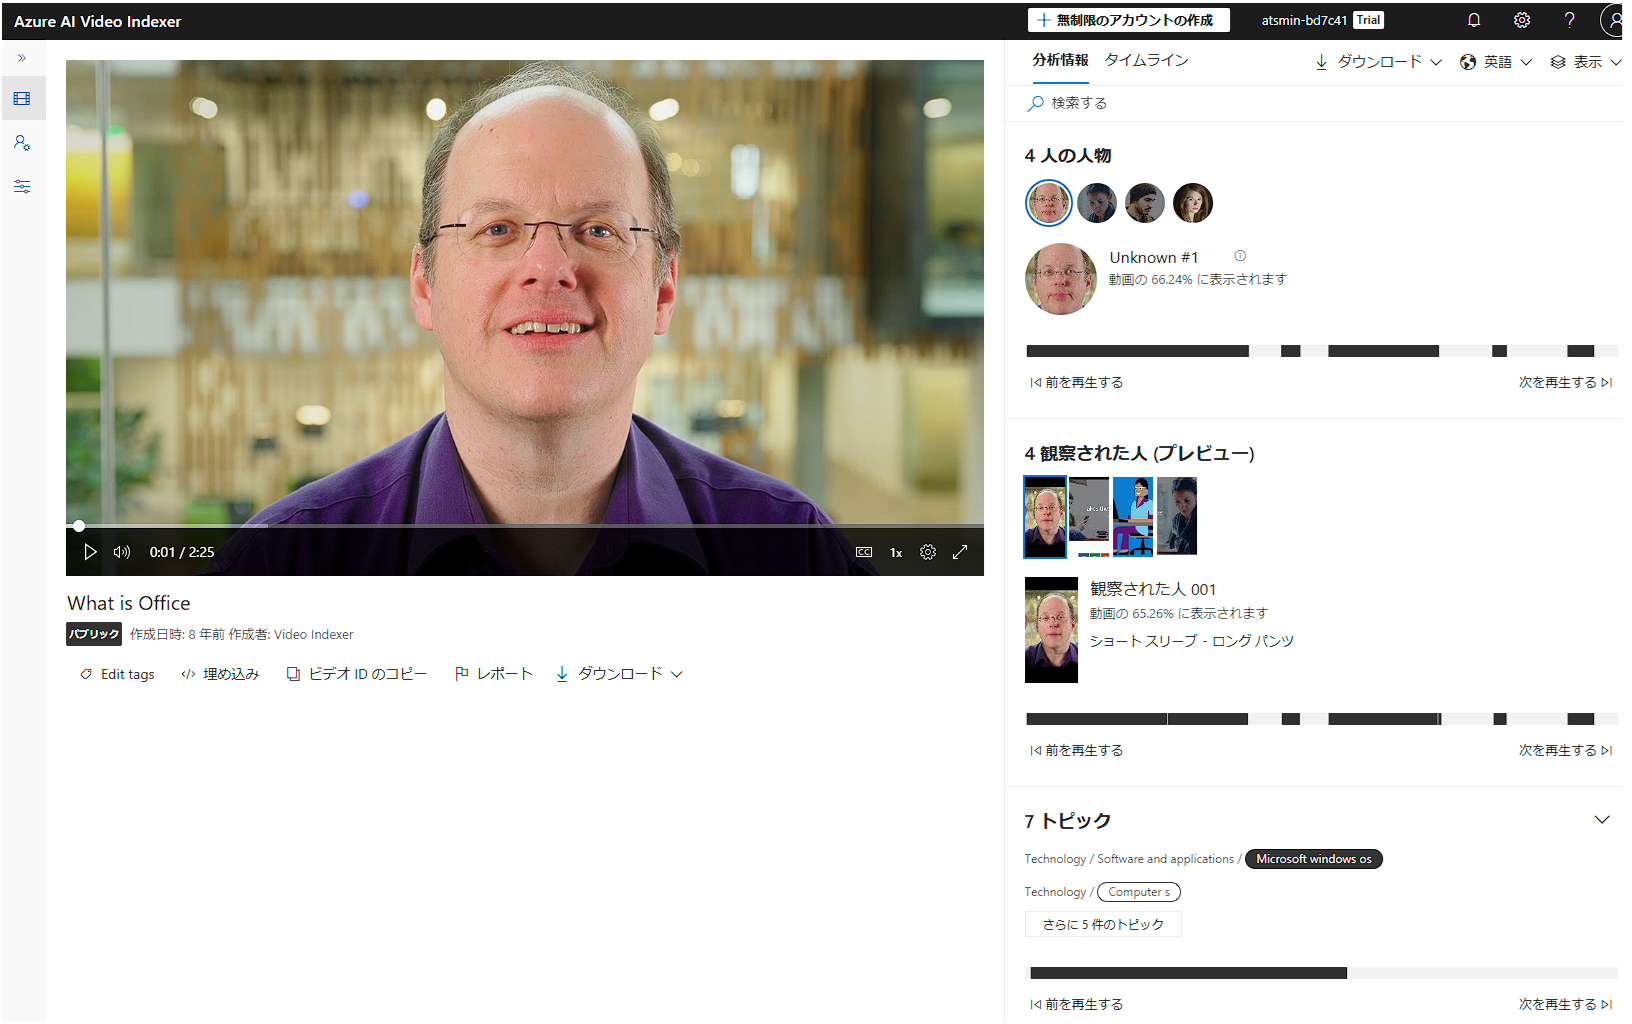Open 英語 language dropdown
Screen dimensions: 1632x1024
(1496, 62)
